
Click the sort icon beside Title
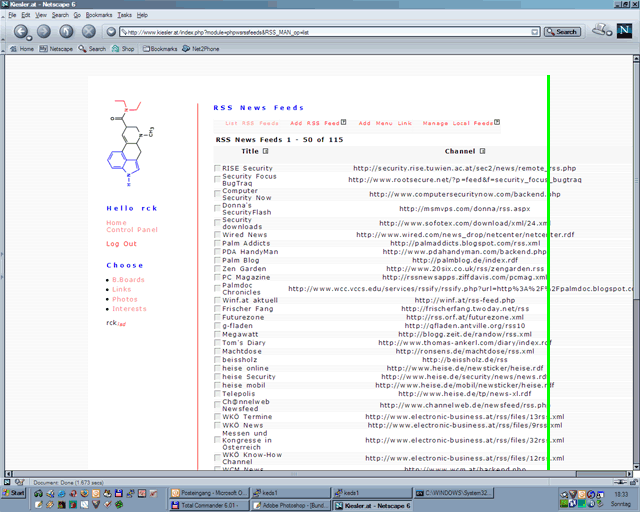point(265,152)
